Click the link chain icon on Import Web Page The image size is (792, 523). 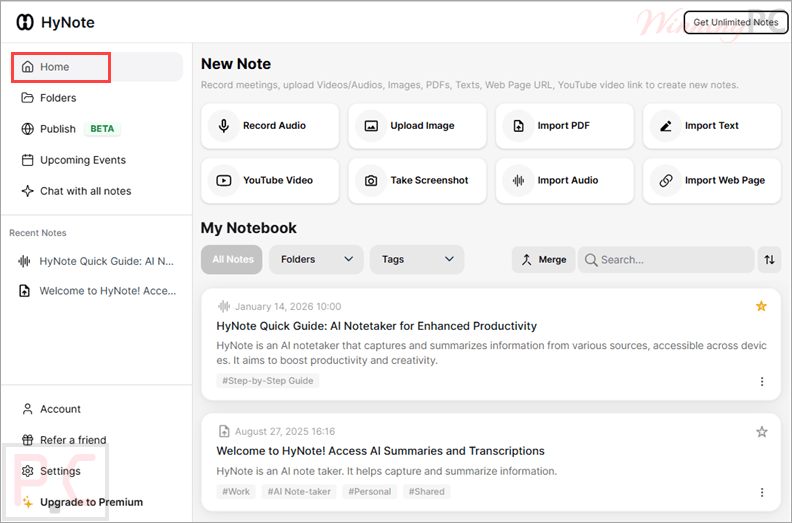[x=666, y=180]
